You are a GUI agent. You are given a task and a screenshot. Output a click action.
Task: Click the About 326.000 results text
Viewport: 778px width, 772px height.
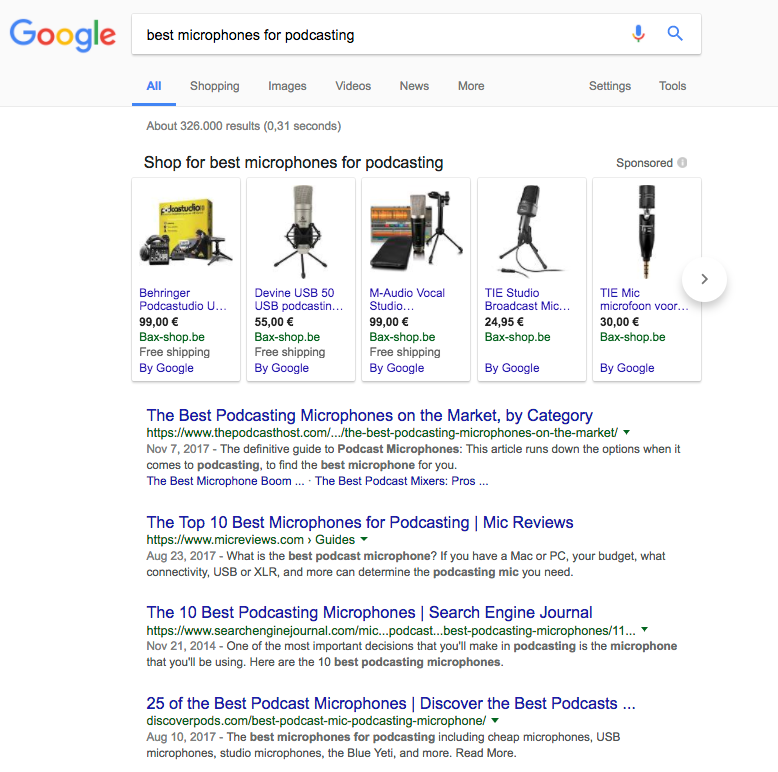244,126
